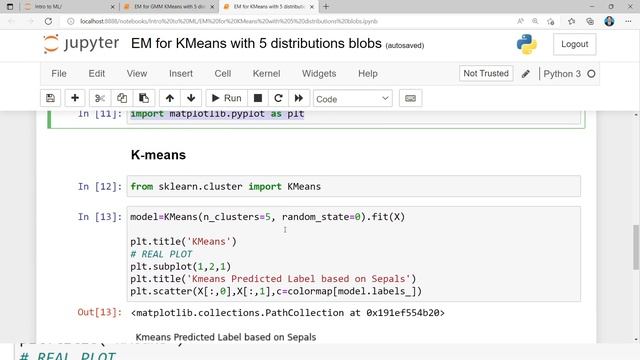This screenshot has height=360, width=640.
Task: Open the Help menu
Action: click(368, 73)
